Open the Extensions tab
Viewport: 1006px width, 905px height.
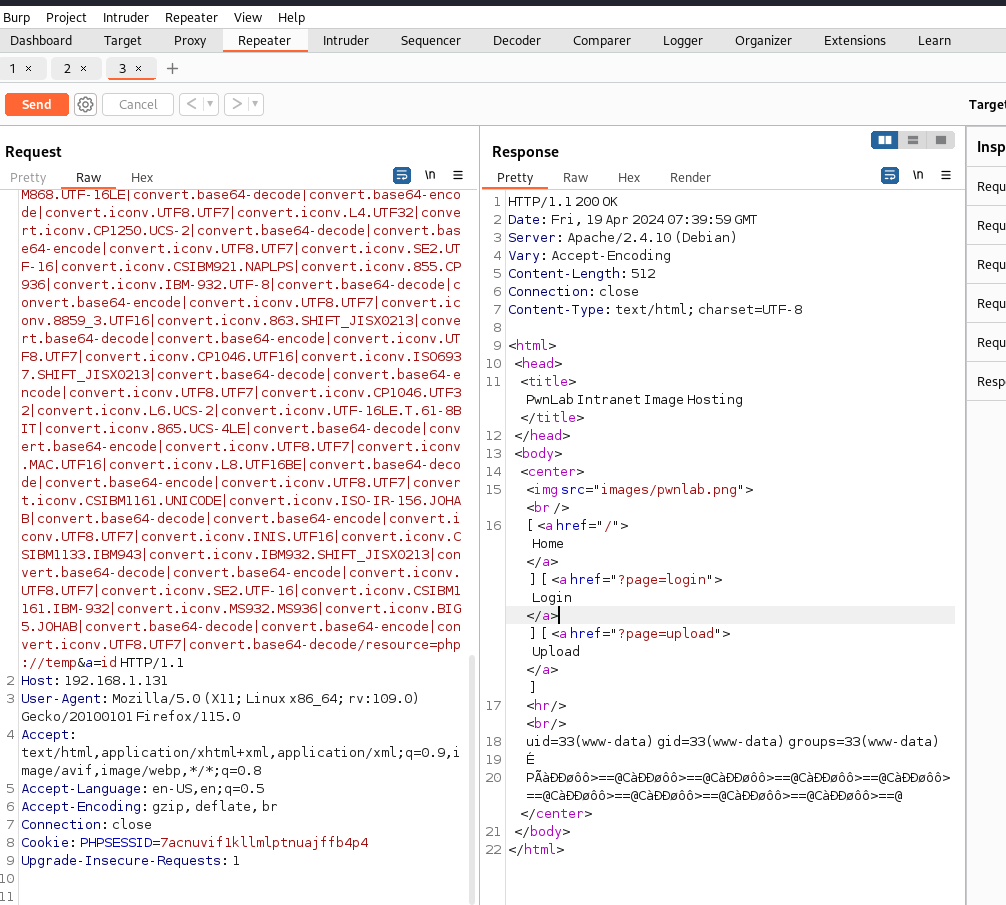click(855, 40)
